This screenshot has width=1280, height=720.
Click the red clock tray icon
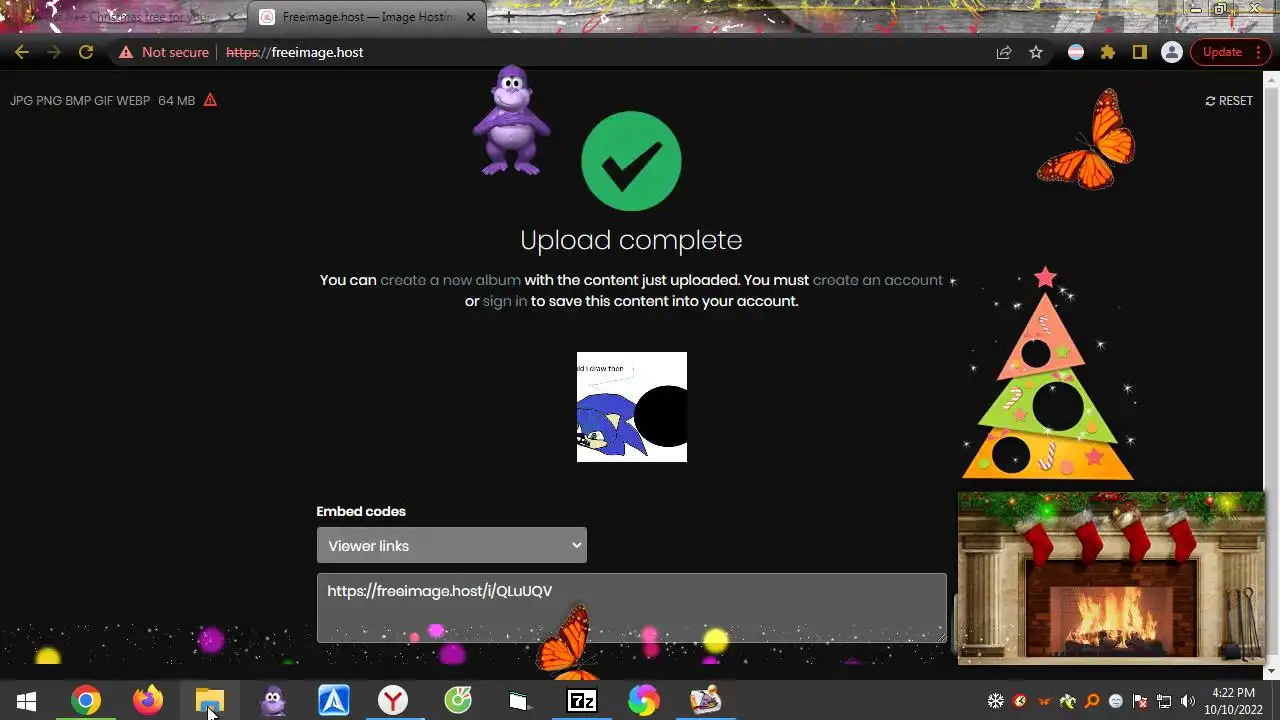coord(1020,701)
